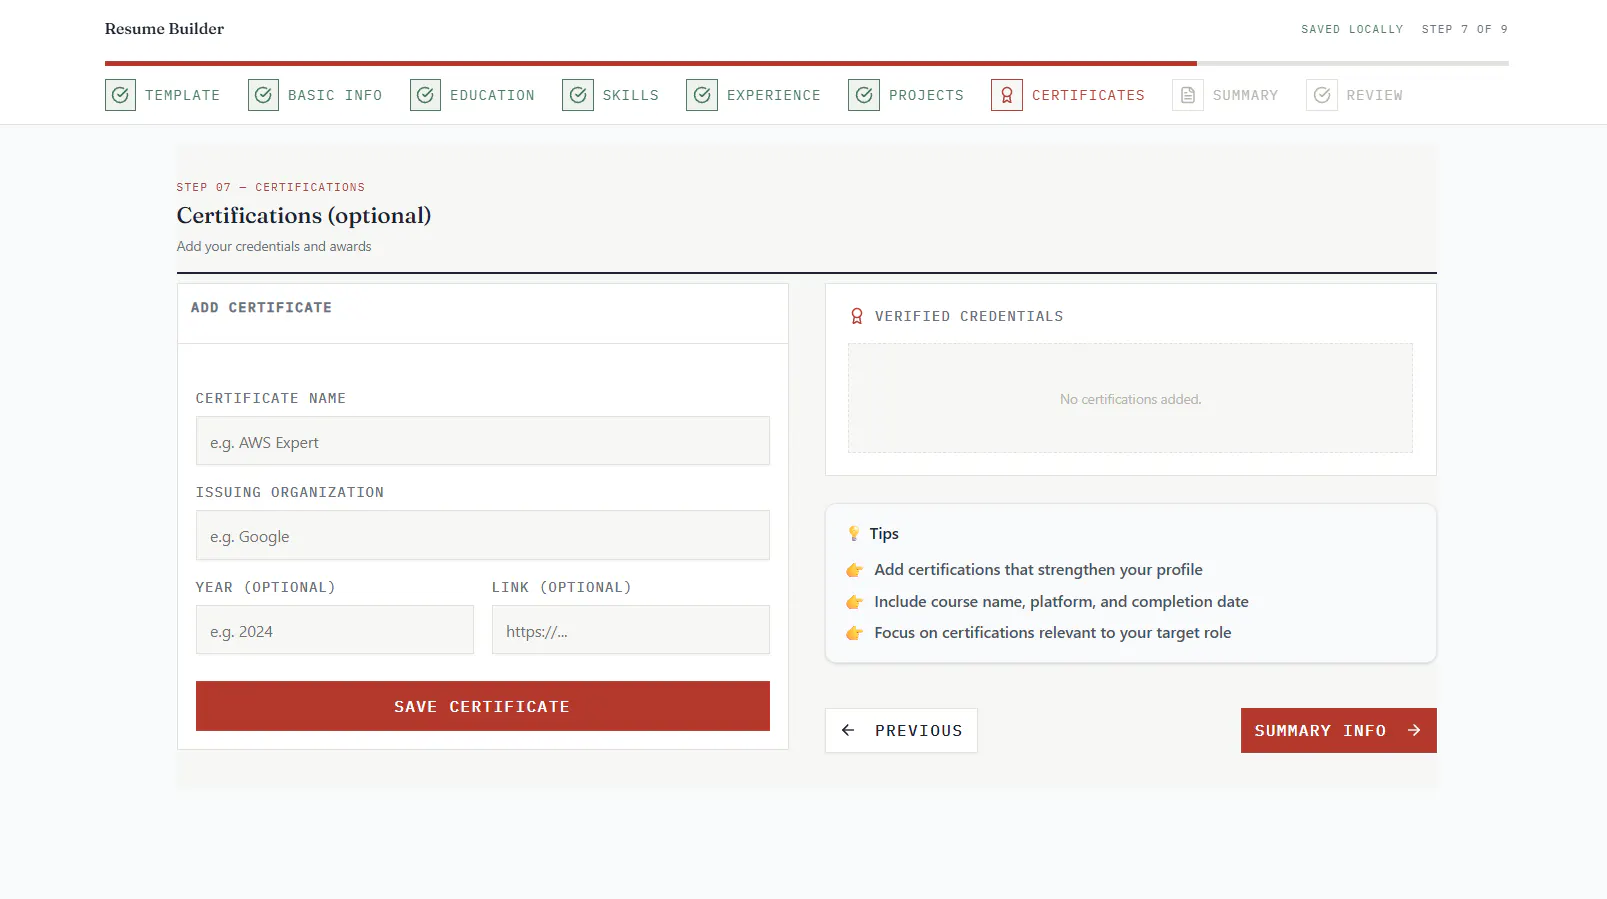Go to the Review step tab
This screenshot has width=1607, height=899.
click(1354, 95)
